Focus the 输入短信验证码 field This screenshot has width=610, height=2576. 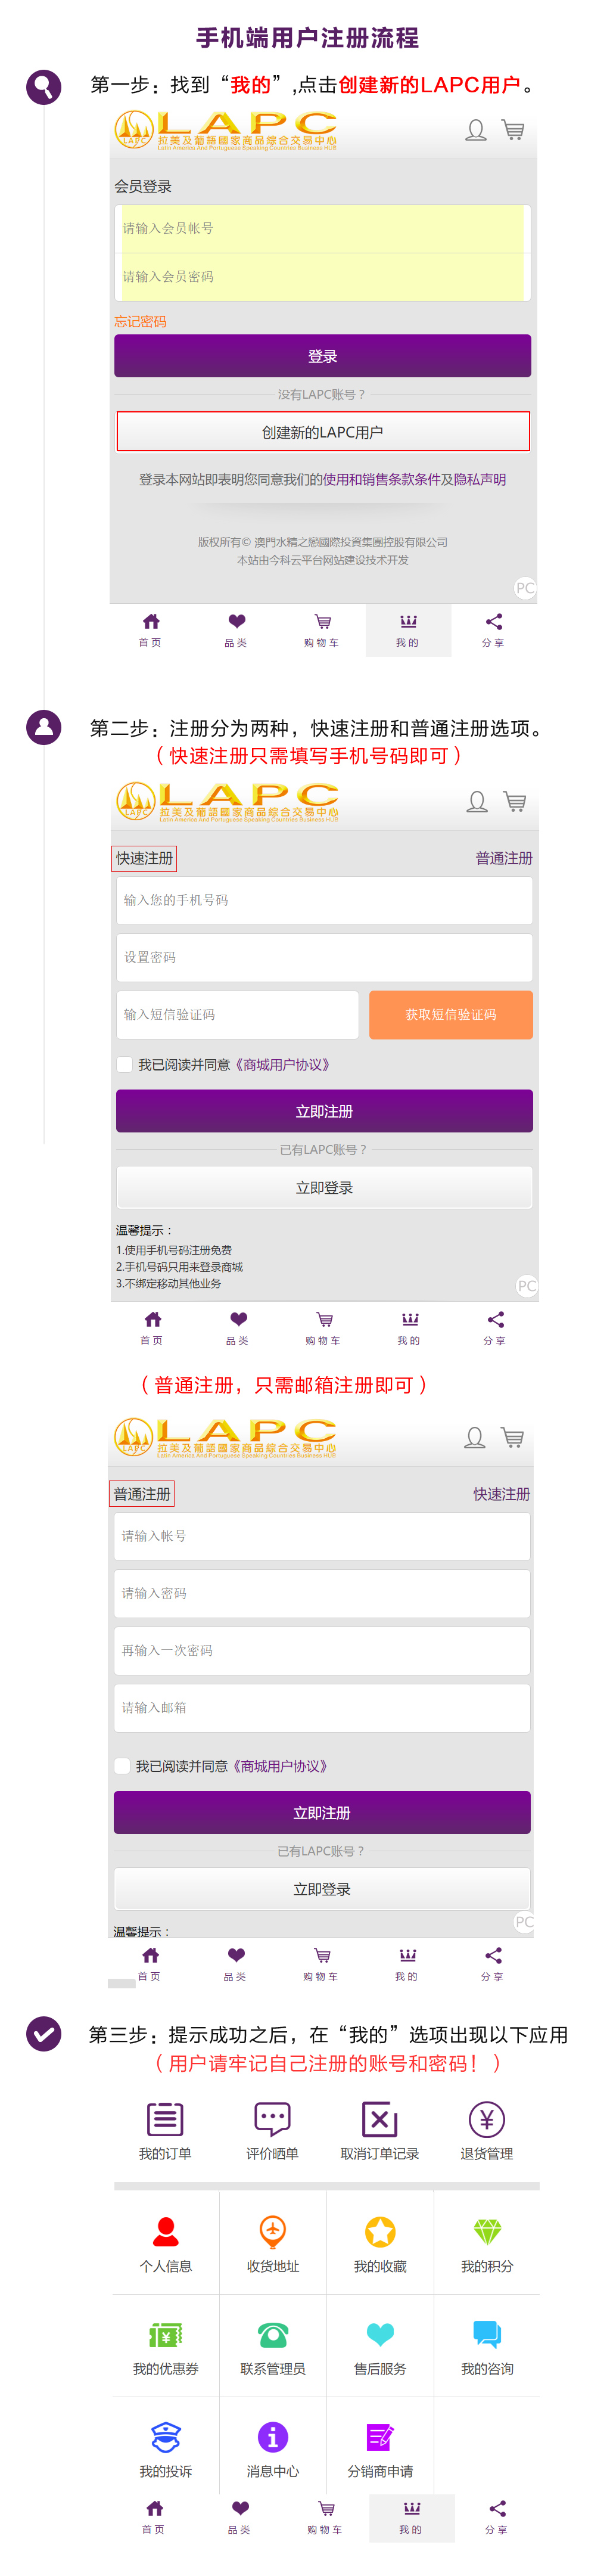[237, 1014]
